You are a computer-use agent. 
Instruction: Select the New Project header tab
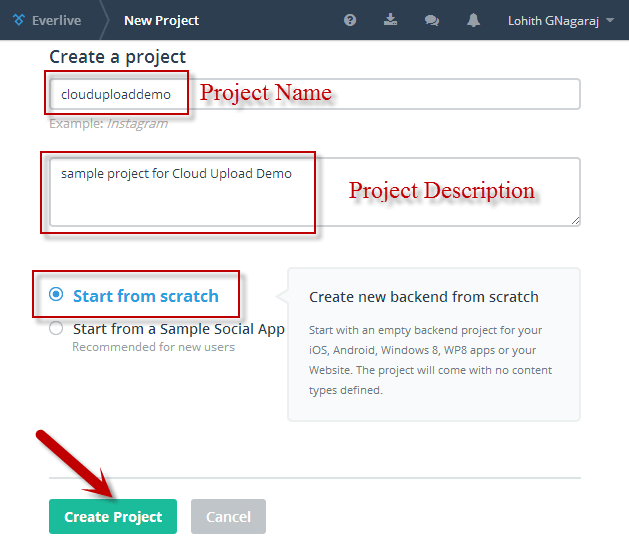161,20
